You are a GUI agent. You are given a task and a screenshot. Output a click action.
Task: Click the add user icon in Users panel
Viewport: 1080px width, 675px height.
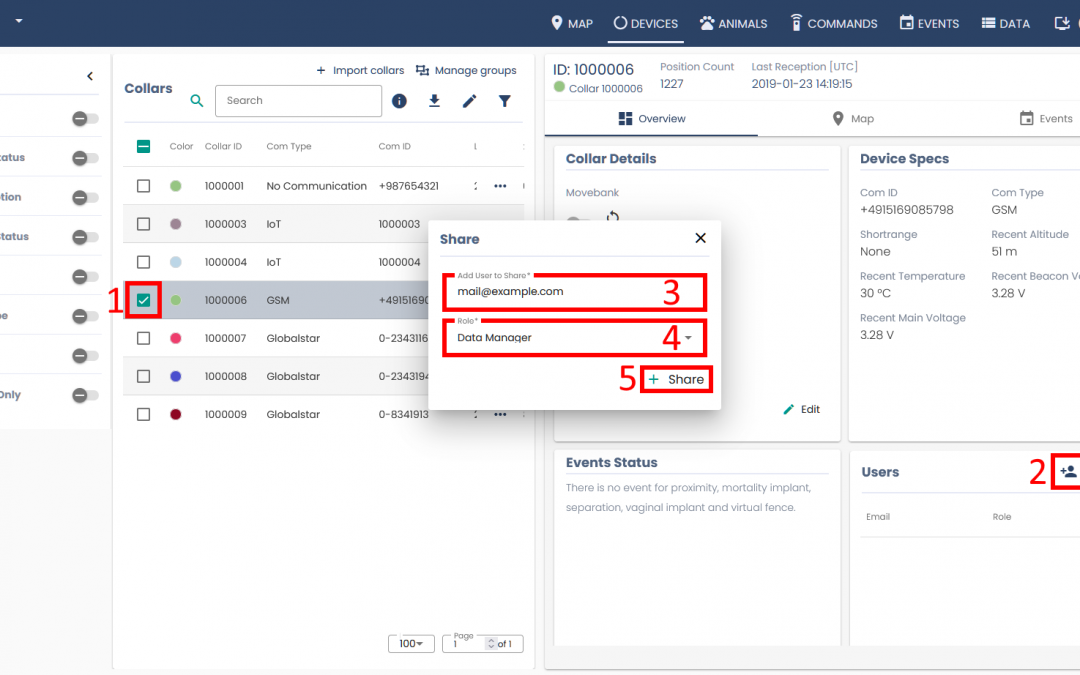coord(1068,472)
